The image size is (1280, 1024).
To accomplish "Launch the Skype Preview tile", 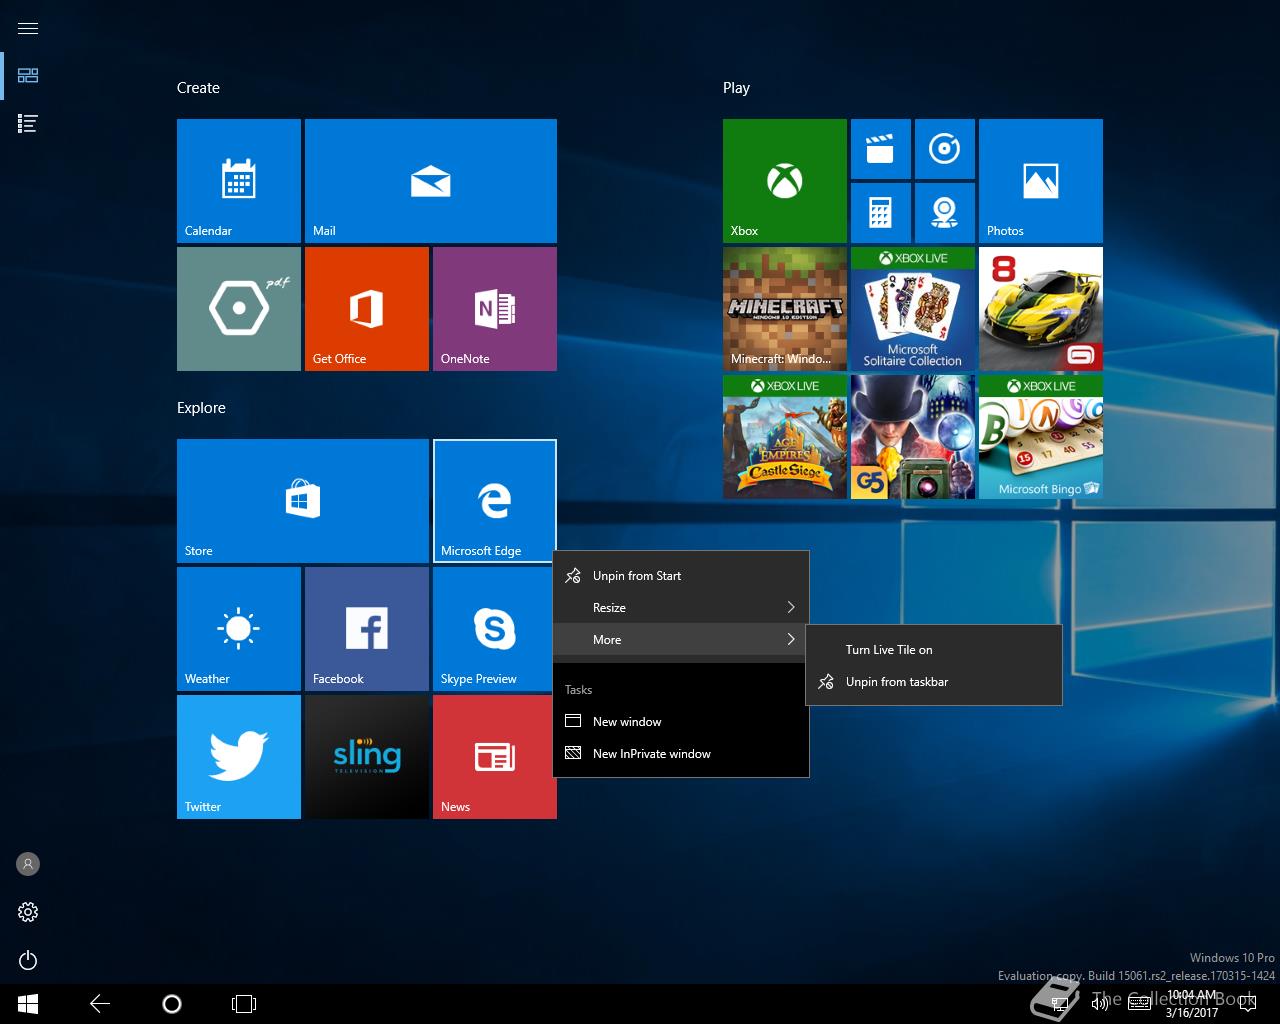I will coord(495,629).
